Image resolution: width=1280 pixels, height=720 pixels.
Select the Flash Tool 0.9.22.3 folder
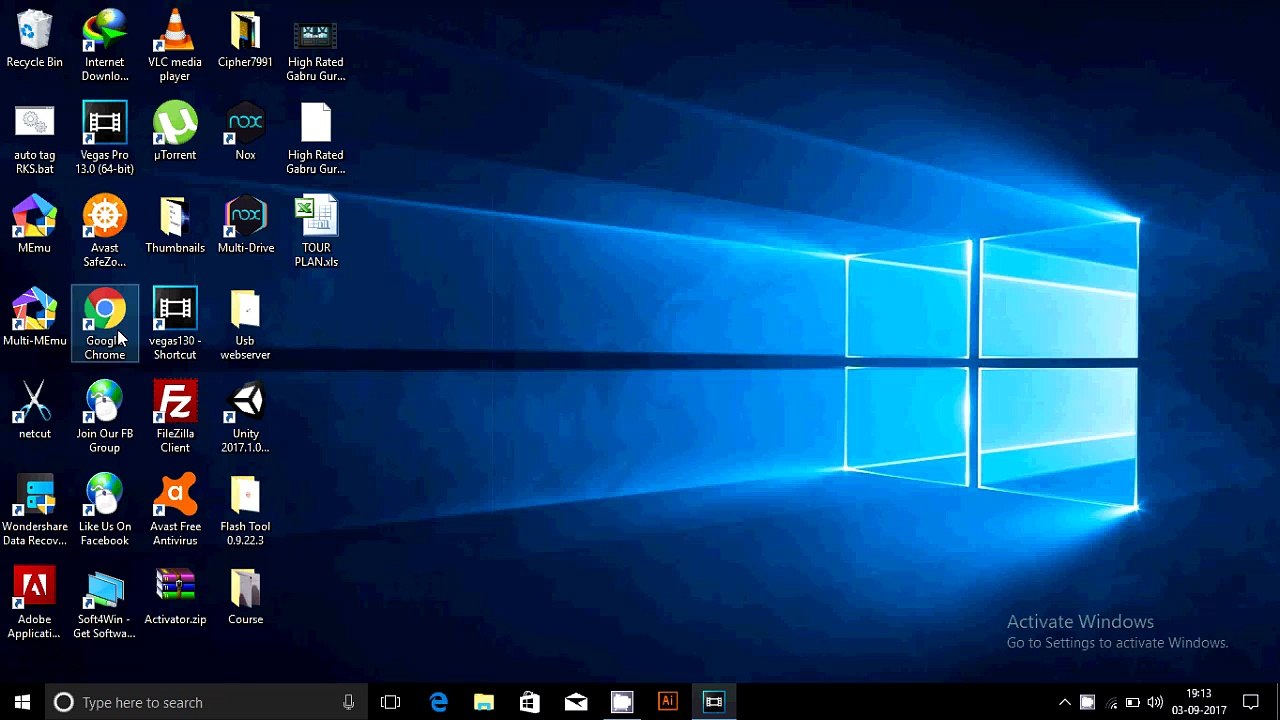tap(245, 512)
